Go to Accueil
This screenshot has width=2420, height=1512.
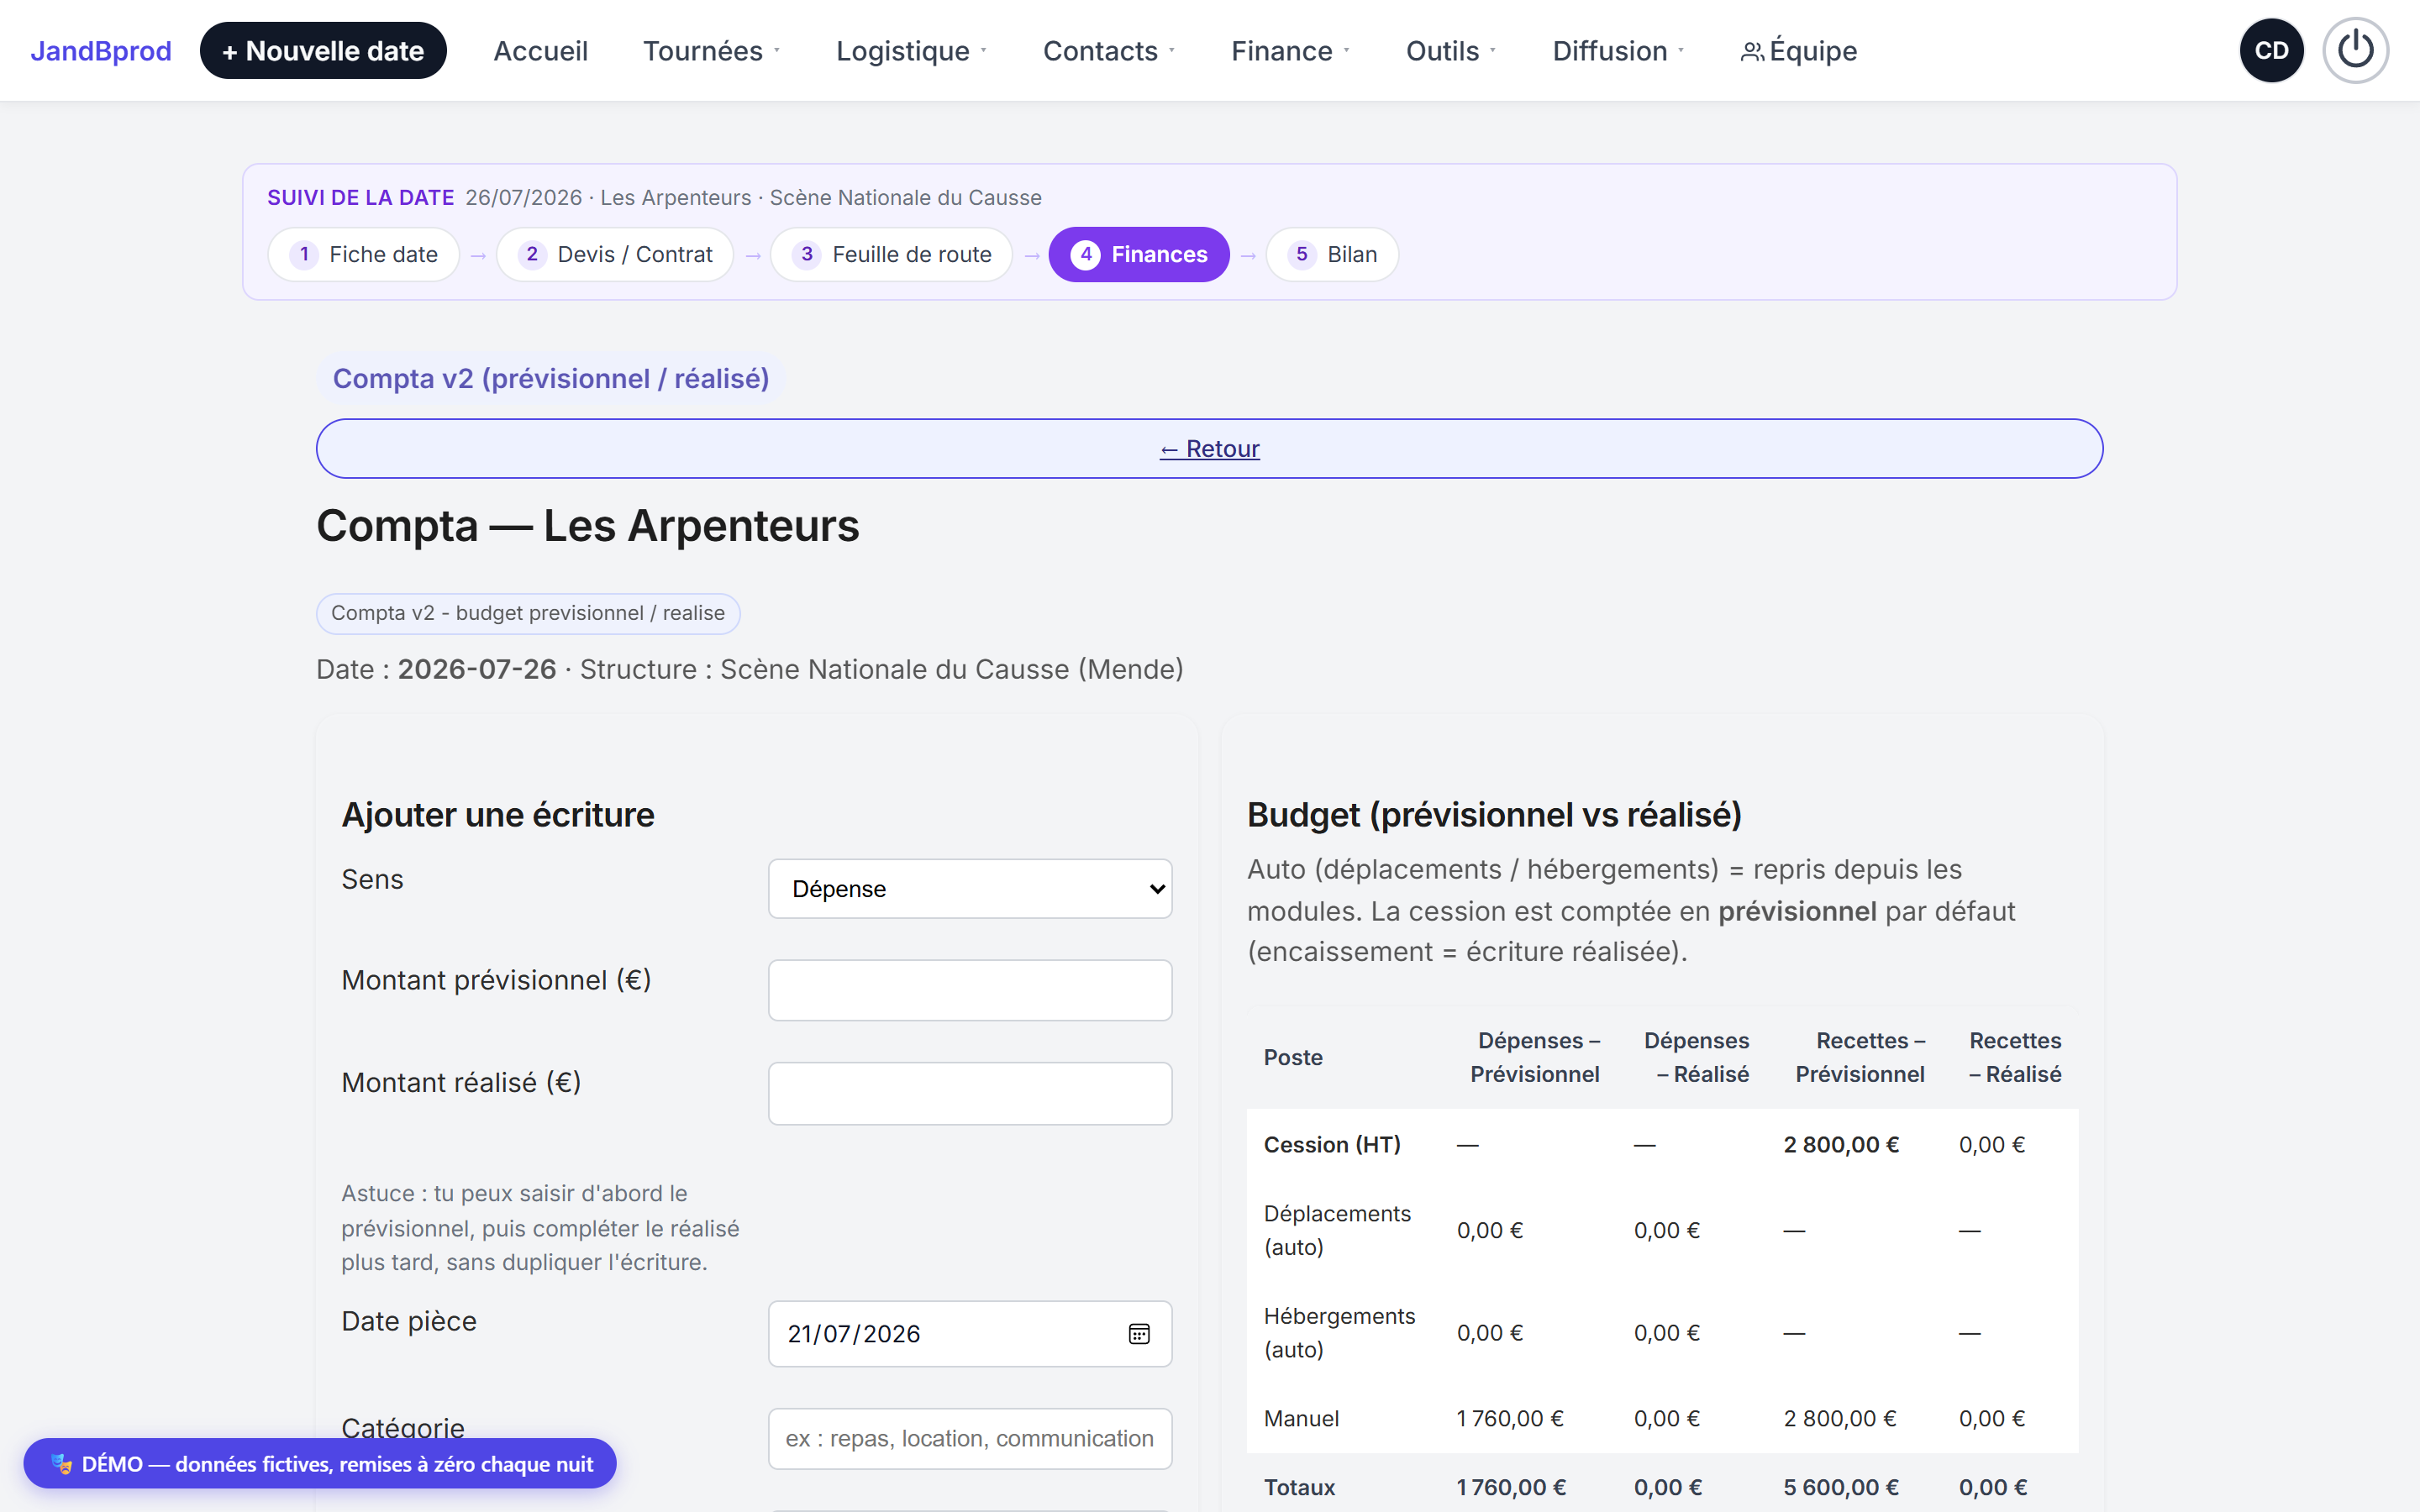pyautogui.click(x=540, y=51)
